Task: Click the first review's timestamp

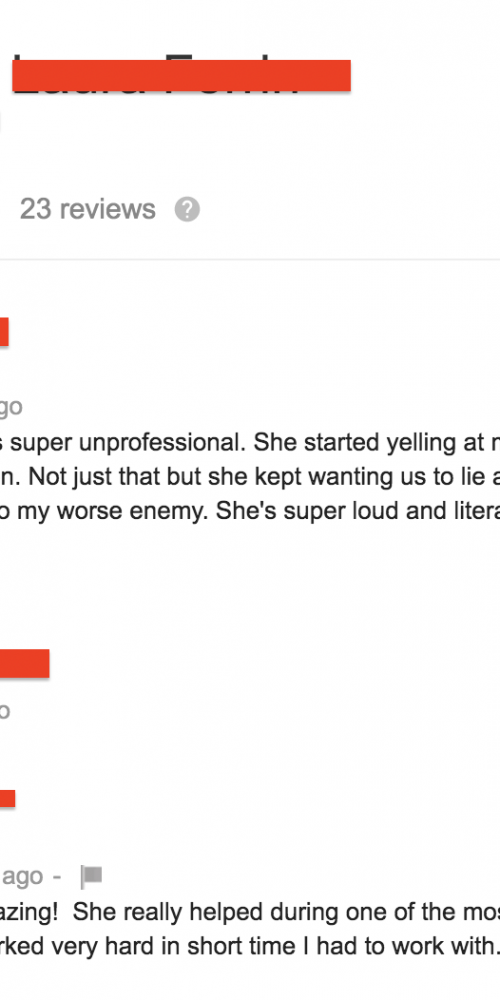Action: pyautogui.click(x=11, y=406)
